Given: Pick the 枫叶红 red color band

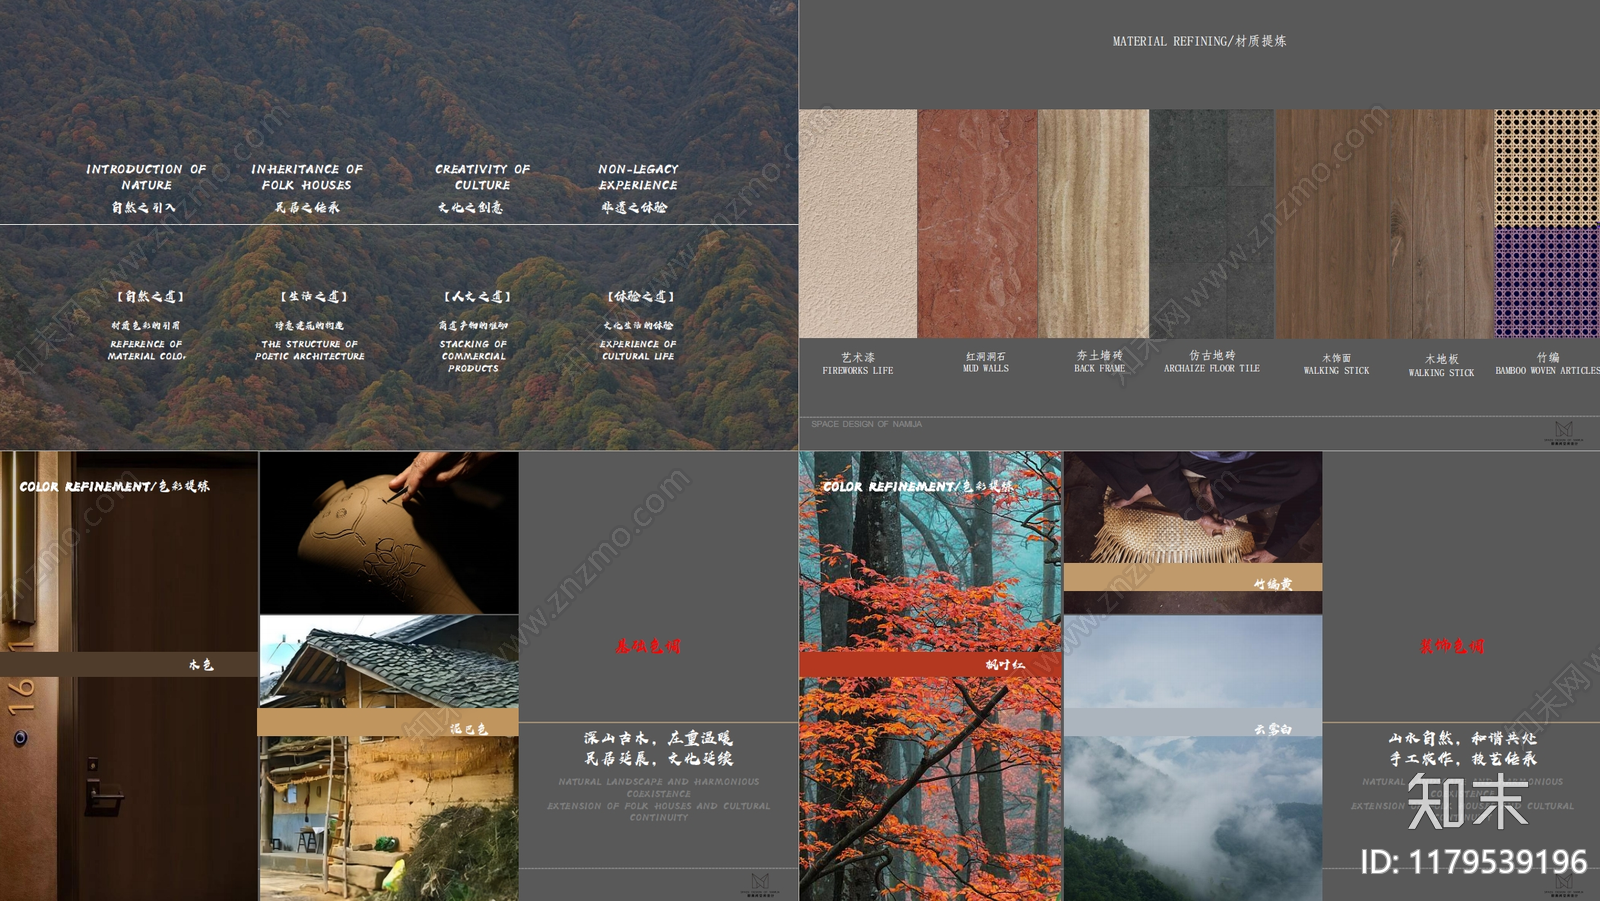Looking at the screenshot, I should click(930, 665).
